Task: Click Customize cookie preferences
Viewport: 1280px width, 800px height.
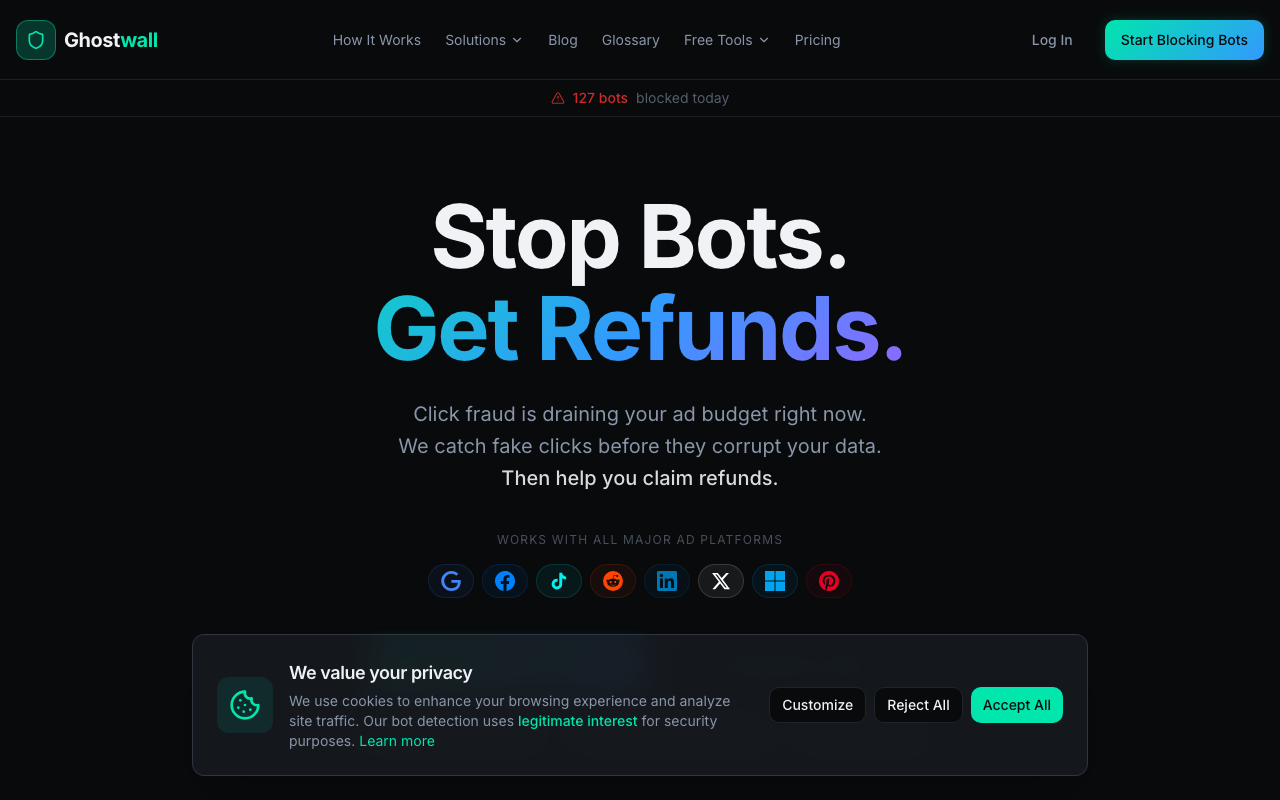Action: (x=817, y=705)
